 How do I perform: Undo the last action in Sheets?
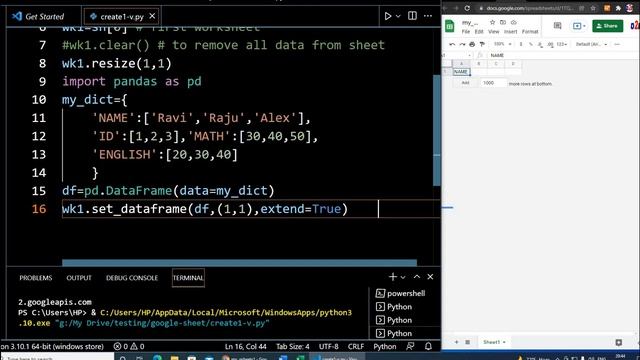452,44
